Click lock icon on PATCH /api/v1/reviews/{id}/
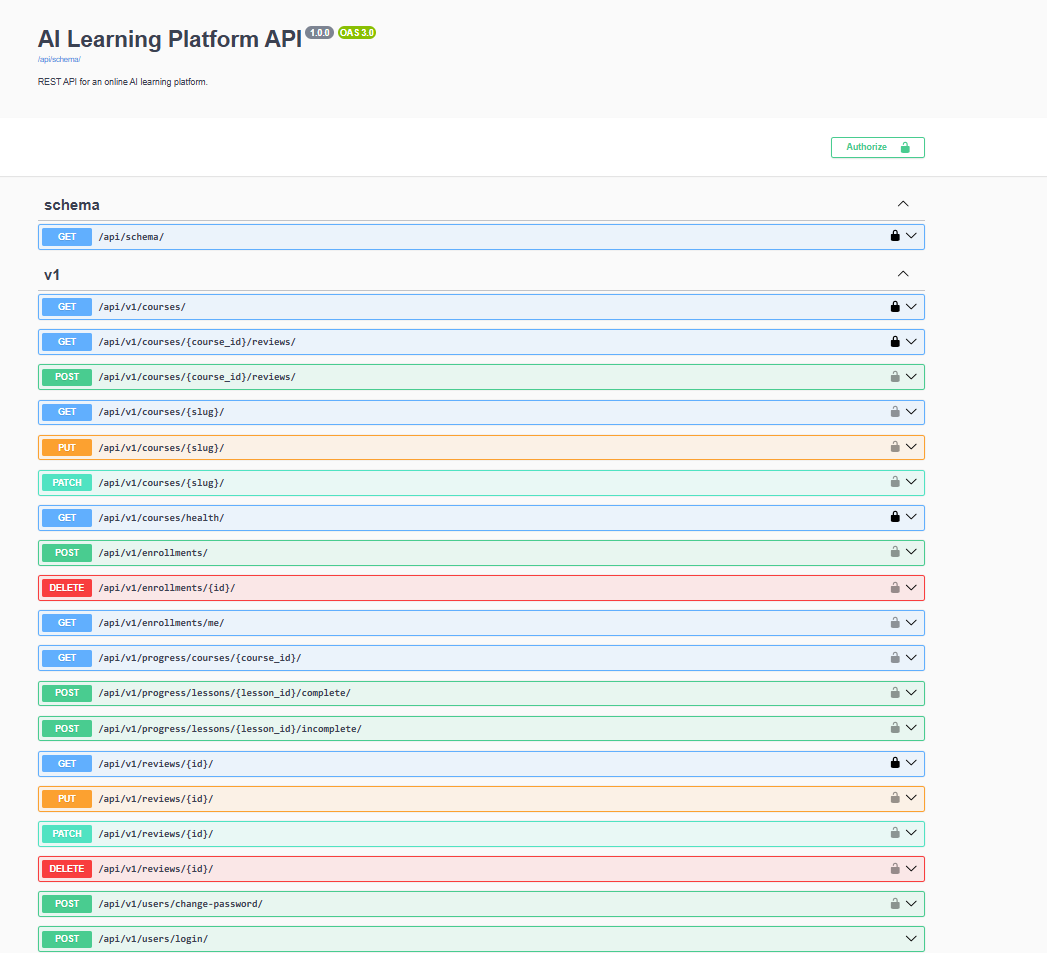Image resolution: width=1047 pixels, height=953 pixels. (x=895, y=833)
